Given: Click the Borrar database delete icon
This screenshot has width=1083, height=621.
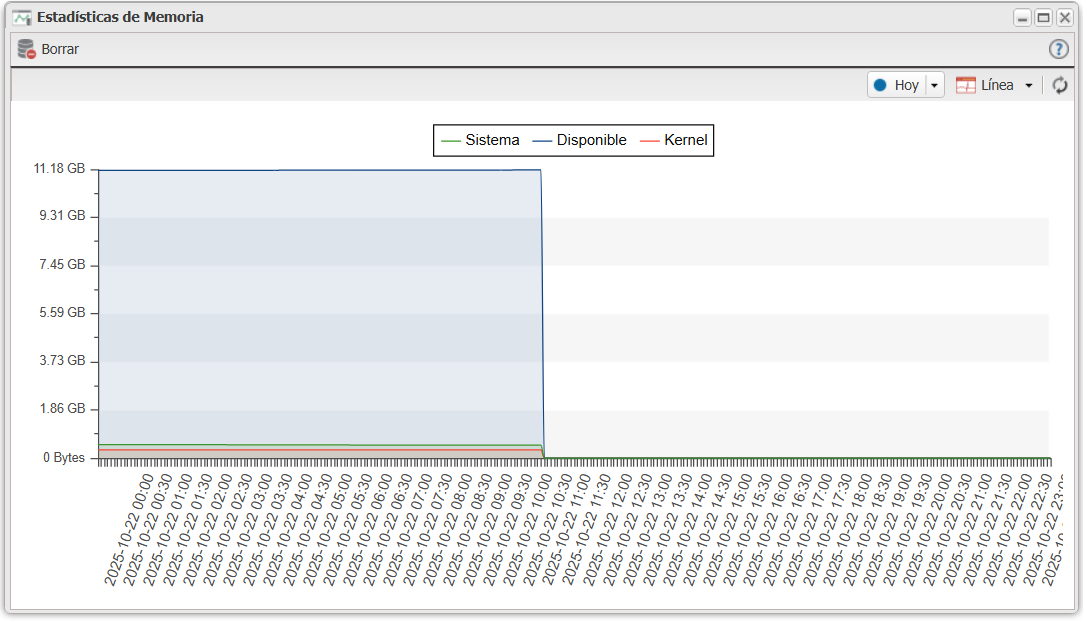Looking at the screenshot, I should [27, 49].
